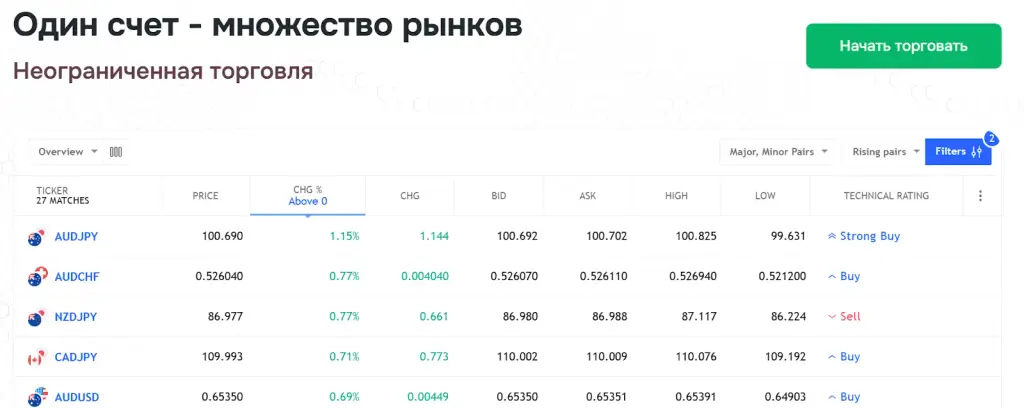Sort by the TICKER column header
Image resolution: width=1024 pixels, height=408 pixels.
(63, 195)
